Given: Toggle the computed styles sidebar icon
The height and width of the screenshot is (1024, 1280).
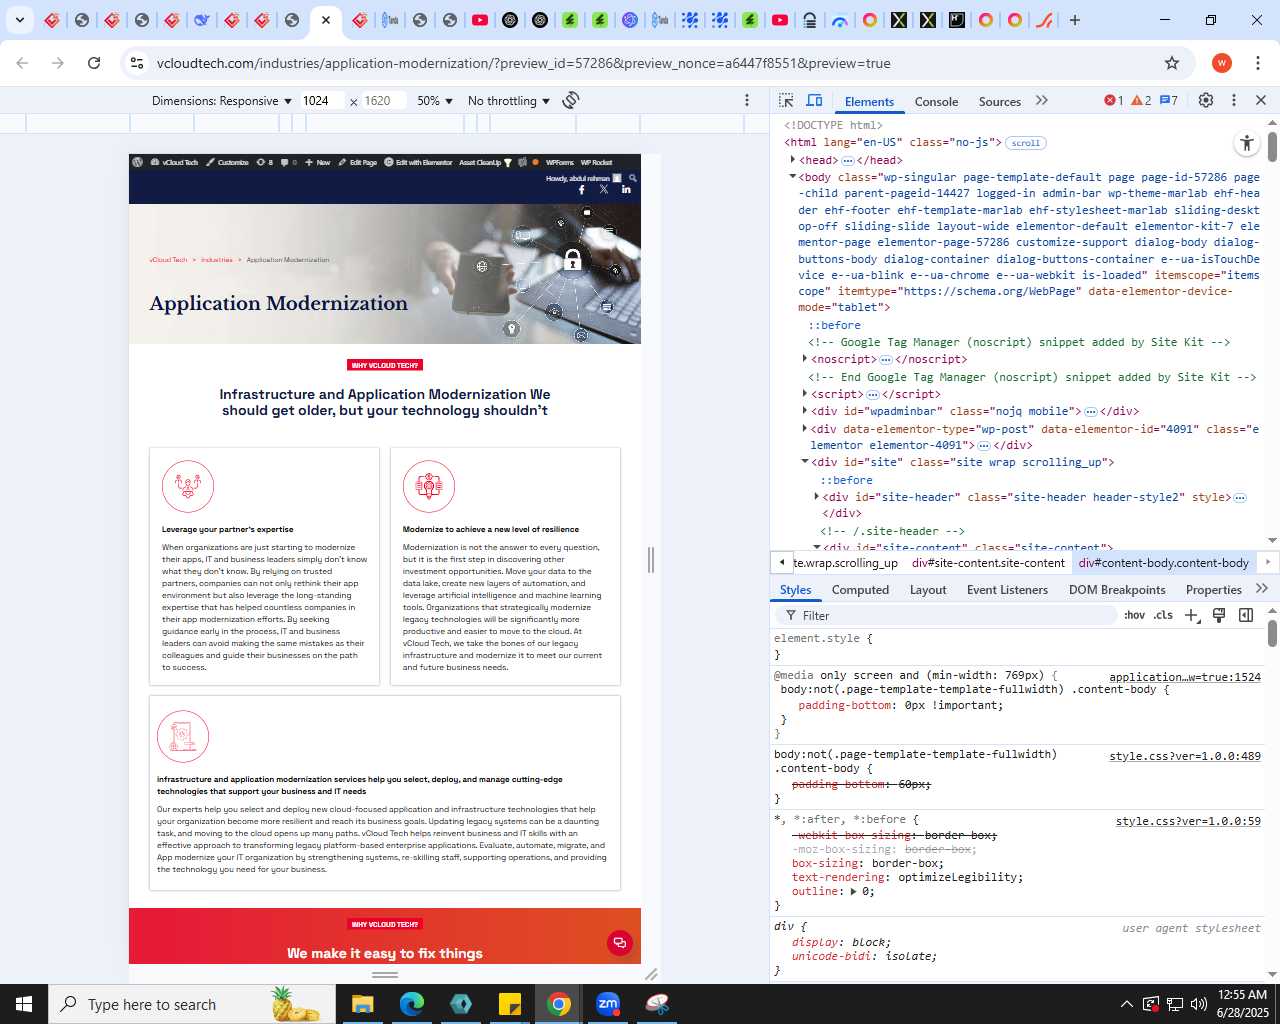Looking at the screenshot, I should [x=1246, y=615].
